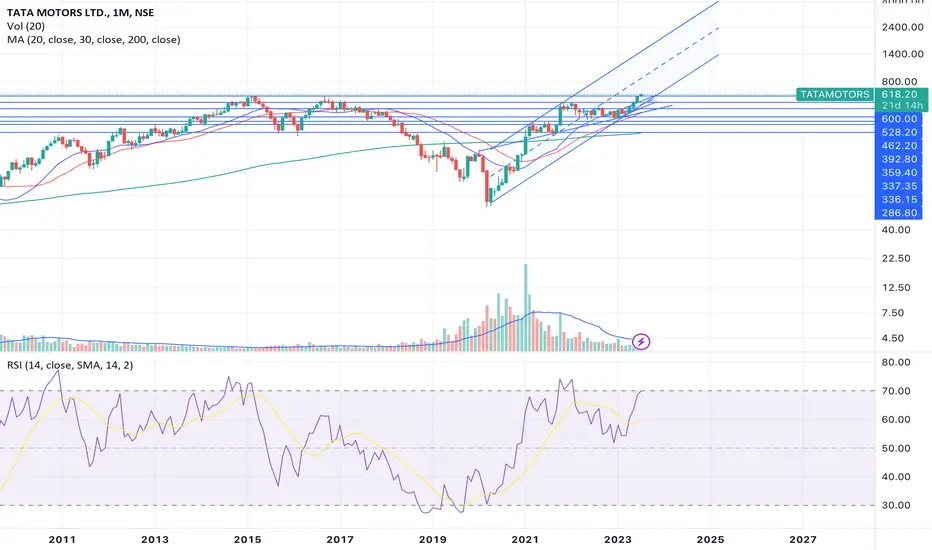Click the 392.80 price level label

(899, 159)
